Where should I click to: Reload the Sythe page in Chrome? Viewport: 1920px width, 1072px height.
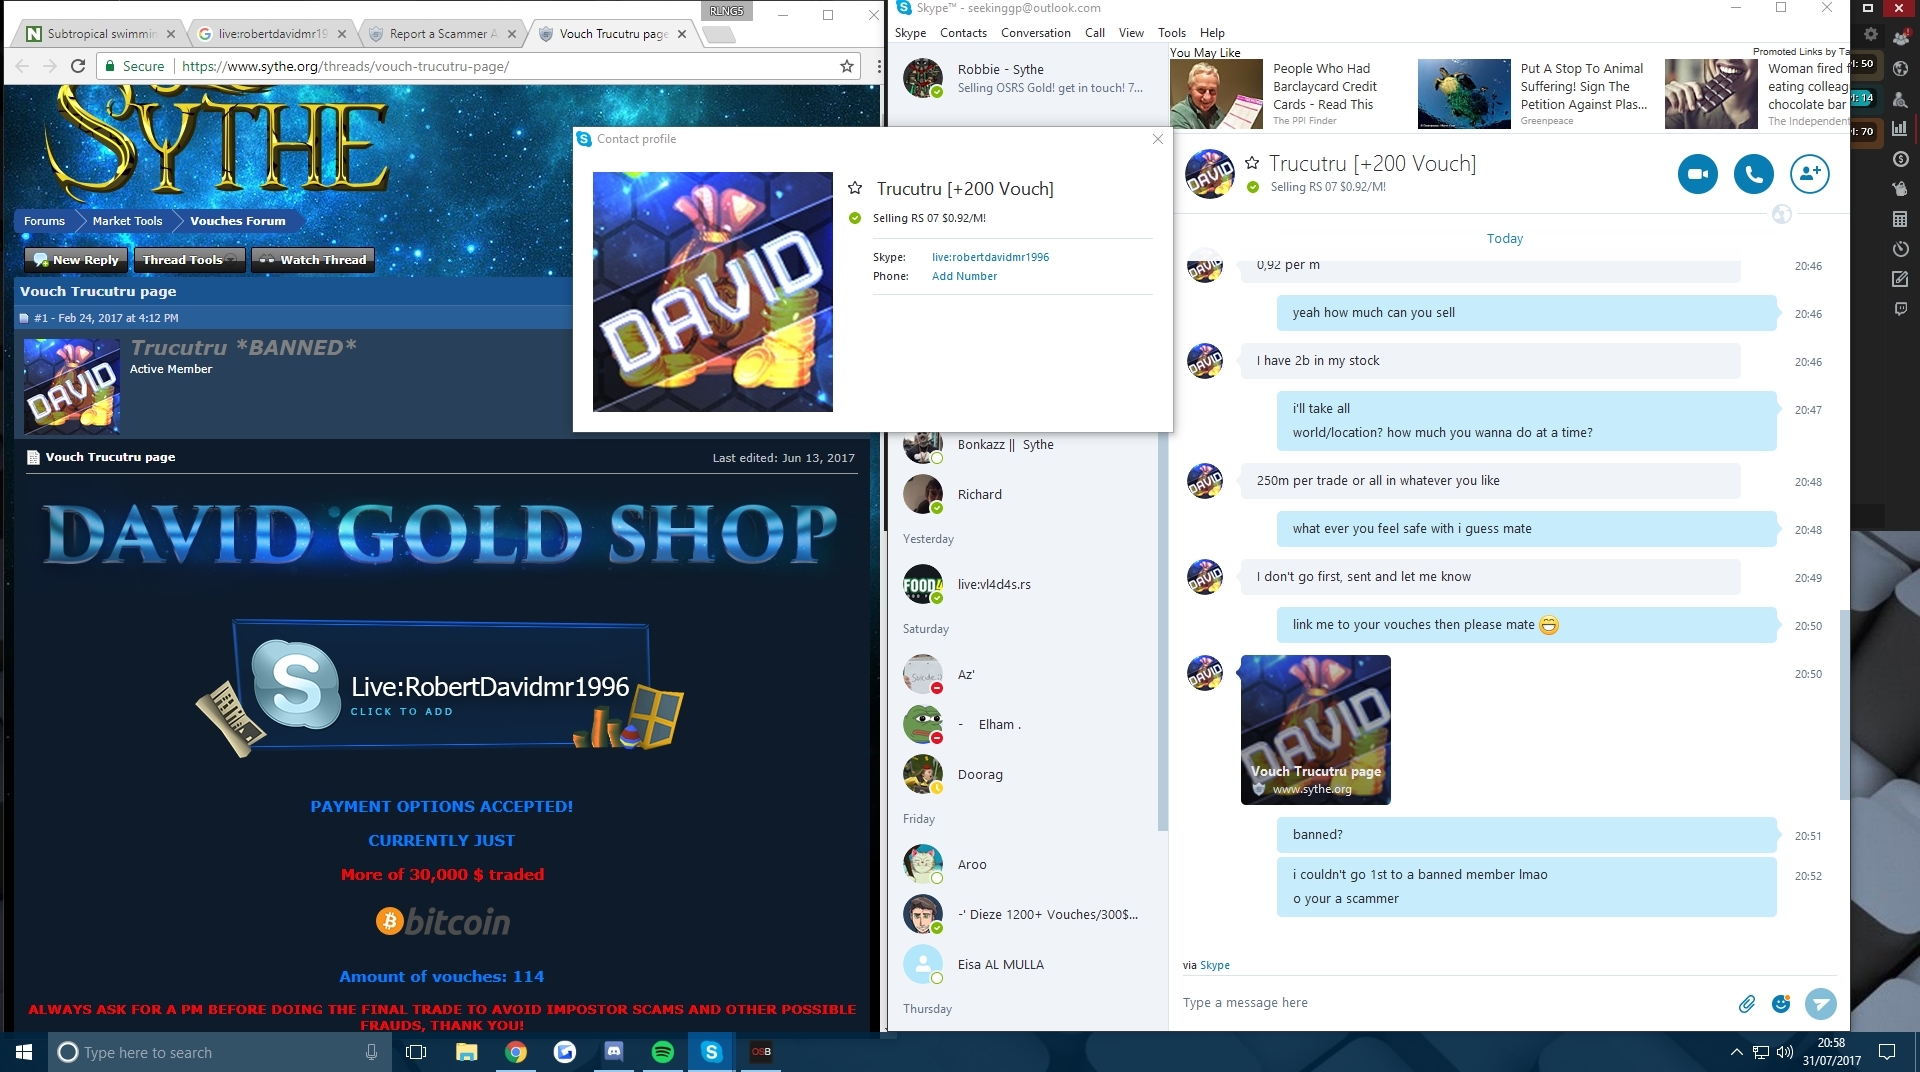point(77,66)
